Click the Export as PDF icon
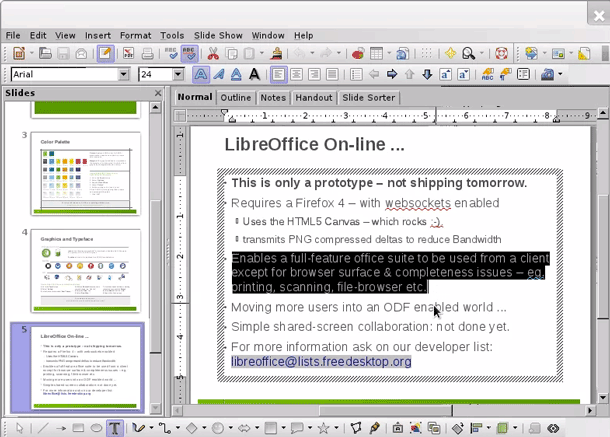610x437 pixels. point(128,53)
